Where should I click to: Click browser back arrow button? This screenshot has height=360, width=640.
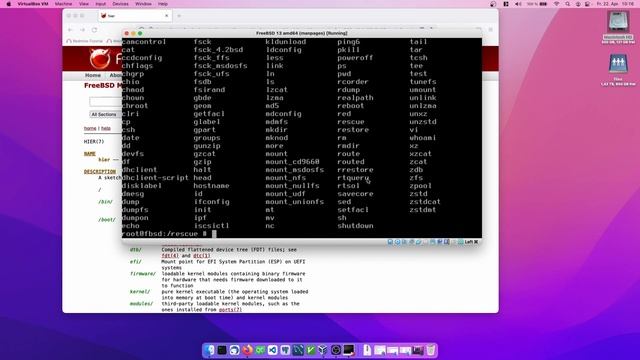pyautogui.click(x=70, y=30)
